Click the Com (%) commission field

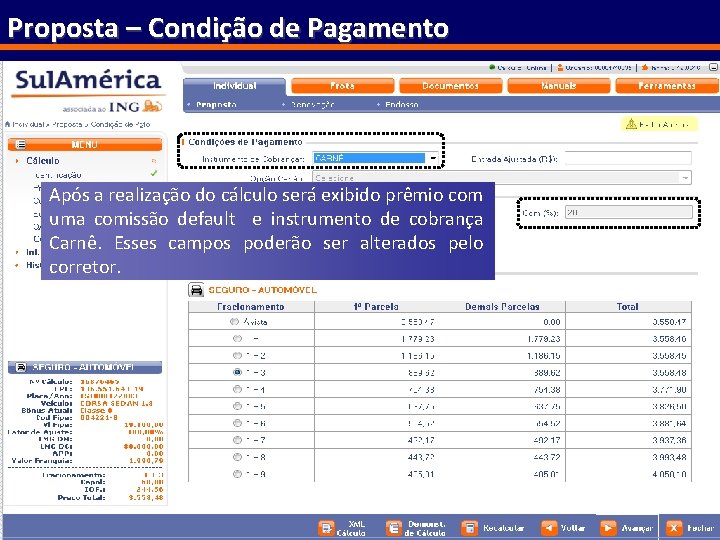pyautogui.click(x=629, y=213)
